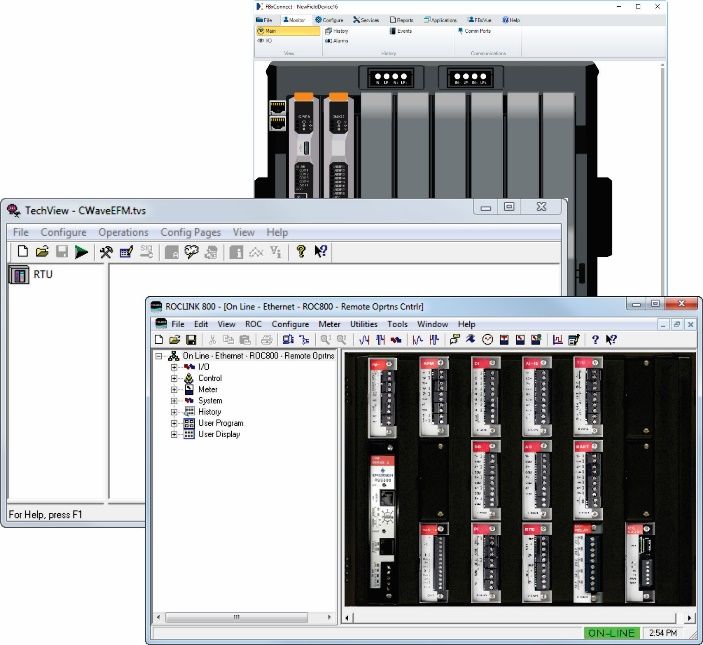Expand the Meter tree node in ROCLINK
This screenshot has height=645, width=703.
[174, 390]
